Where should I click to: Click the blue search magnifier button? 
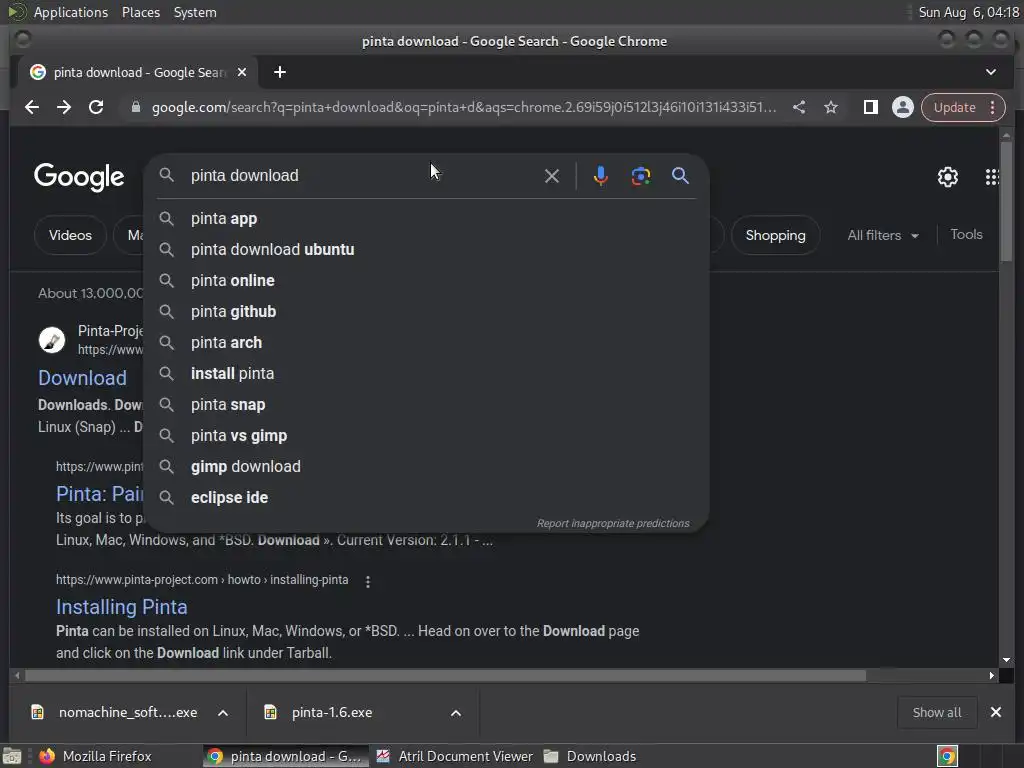pos(680,176)
